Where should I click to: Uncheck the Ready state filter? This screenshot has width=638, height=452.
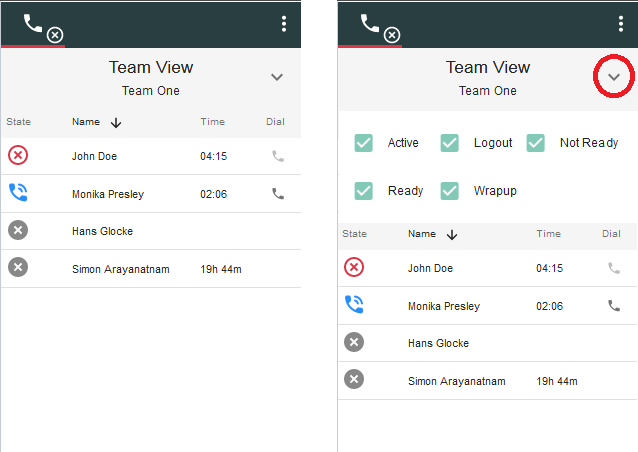tap(363, 191)
